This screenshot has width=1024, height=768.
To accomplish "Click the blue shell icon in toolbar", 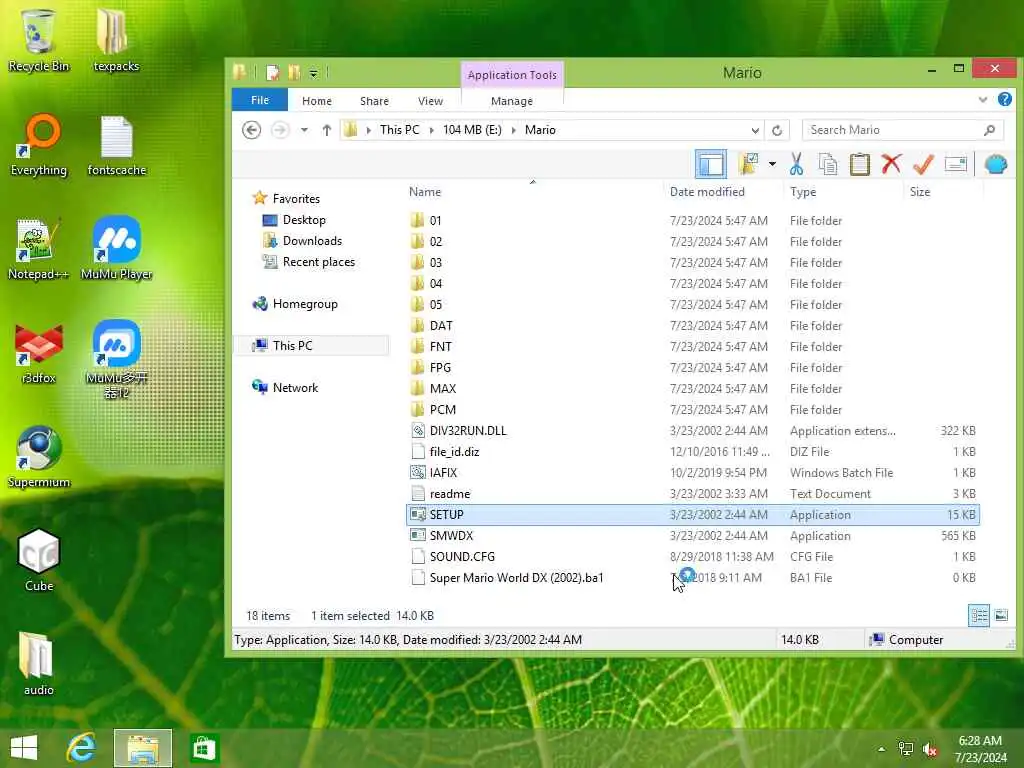I will click(995, 164).
